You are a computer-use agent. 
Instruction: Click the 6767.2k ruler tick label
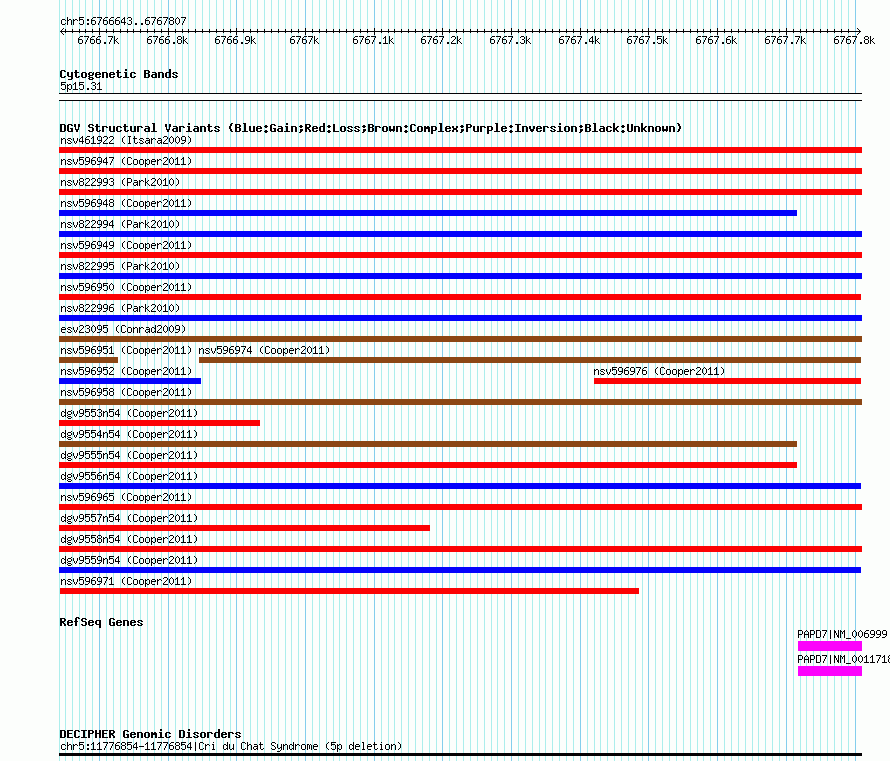441,40
